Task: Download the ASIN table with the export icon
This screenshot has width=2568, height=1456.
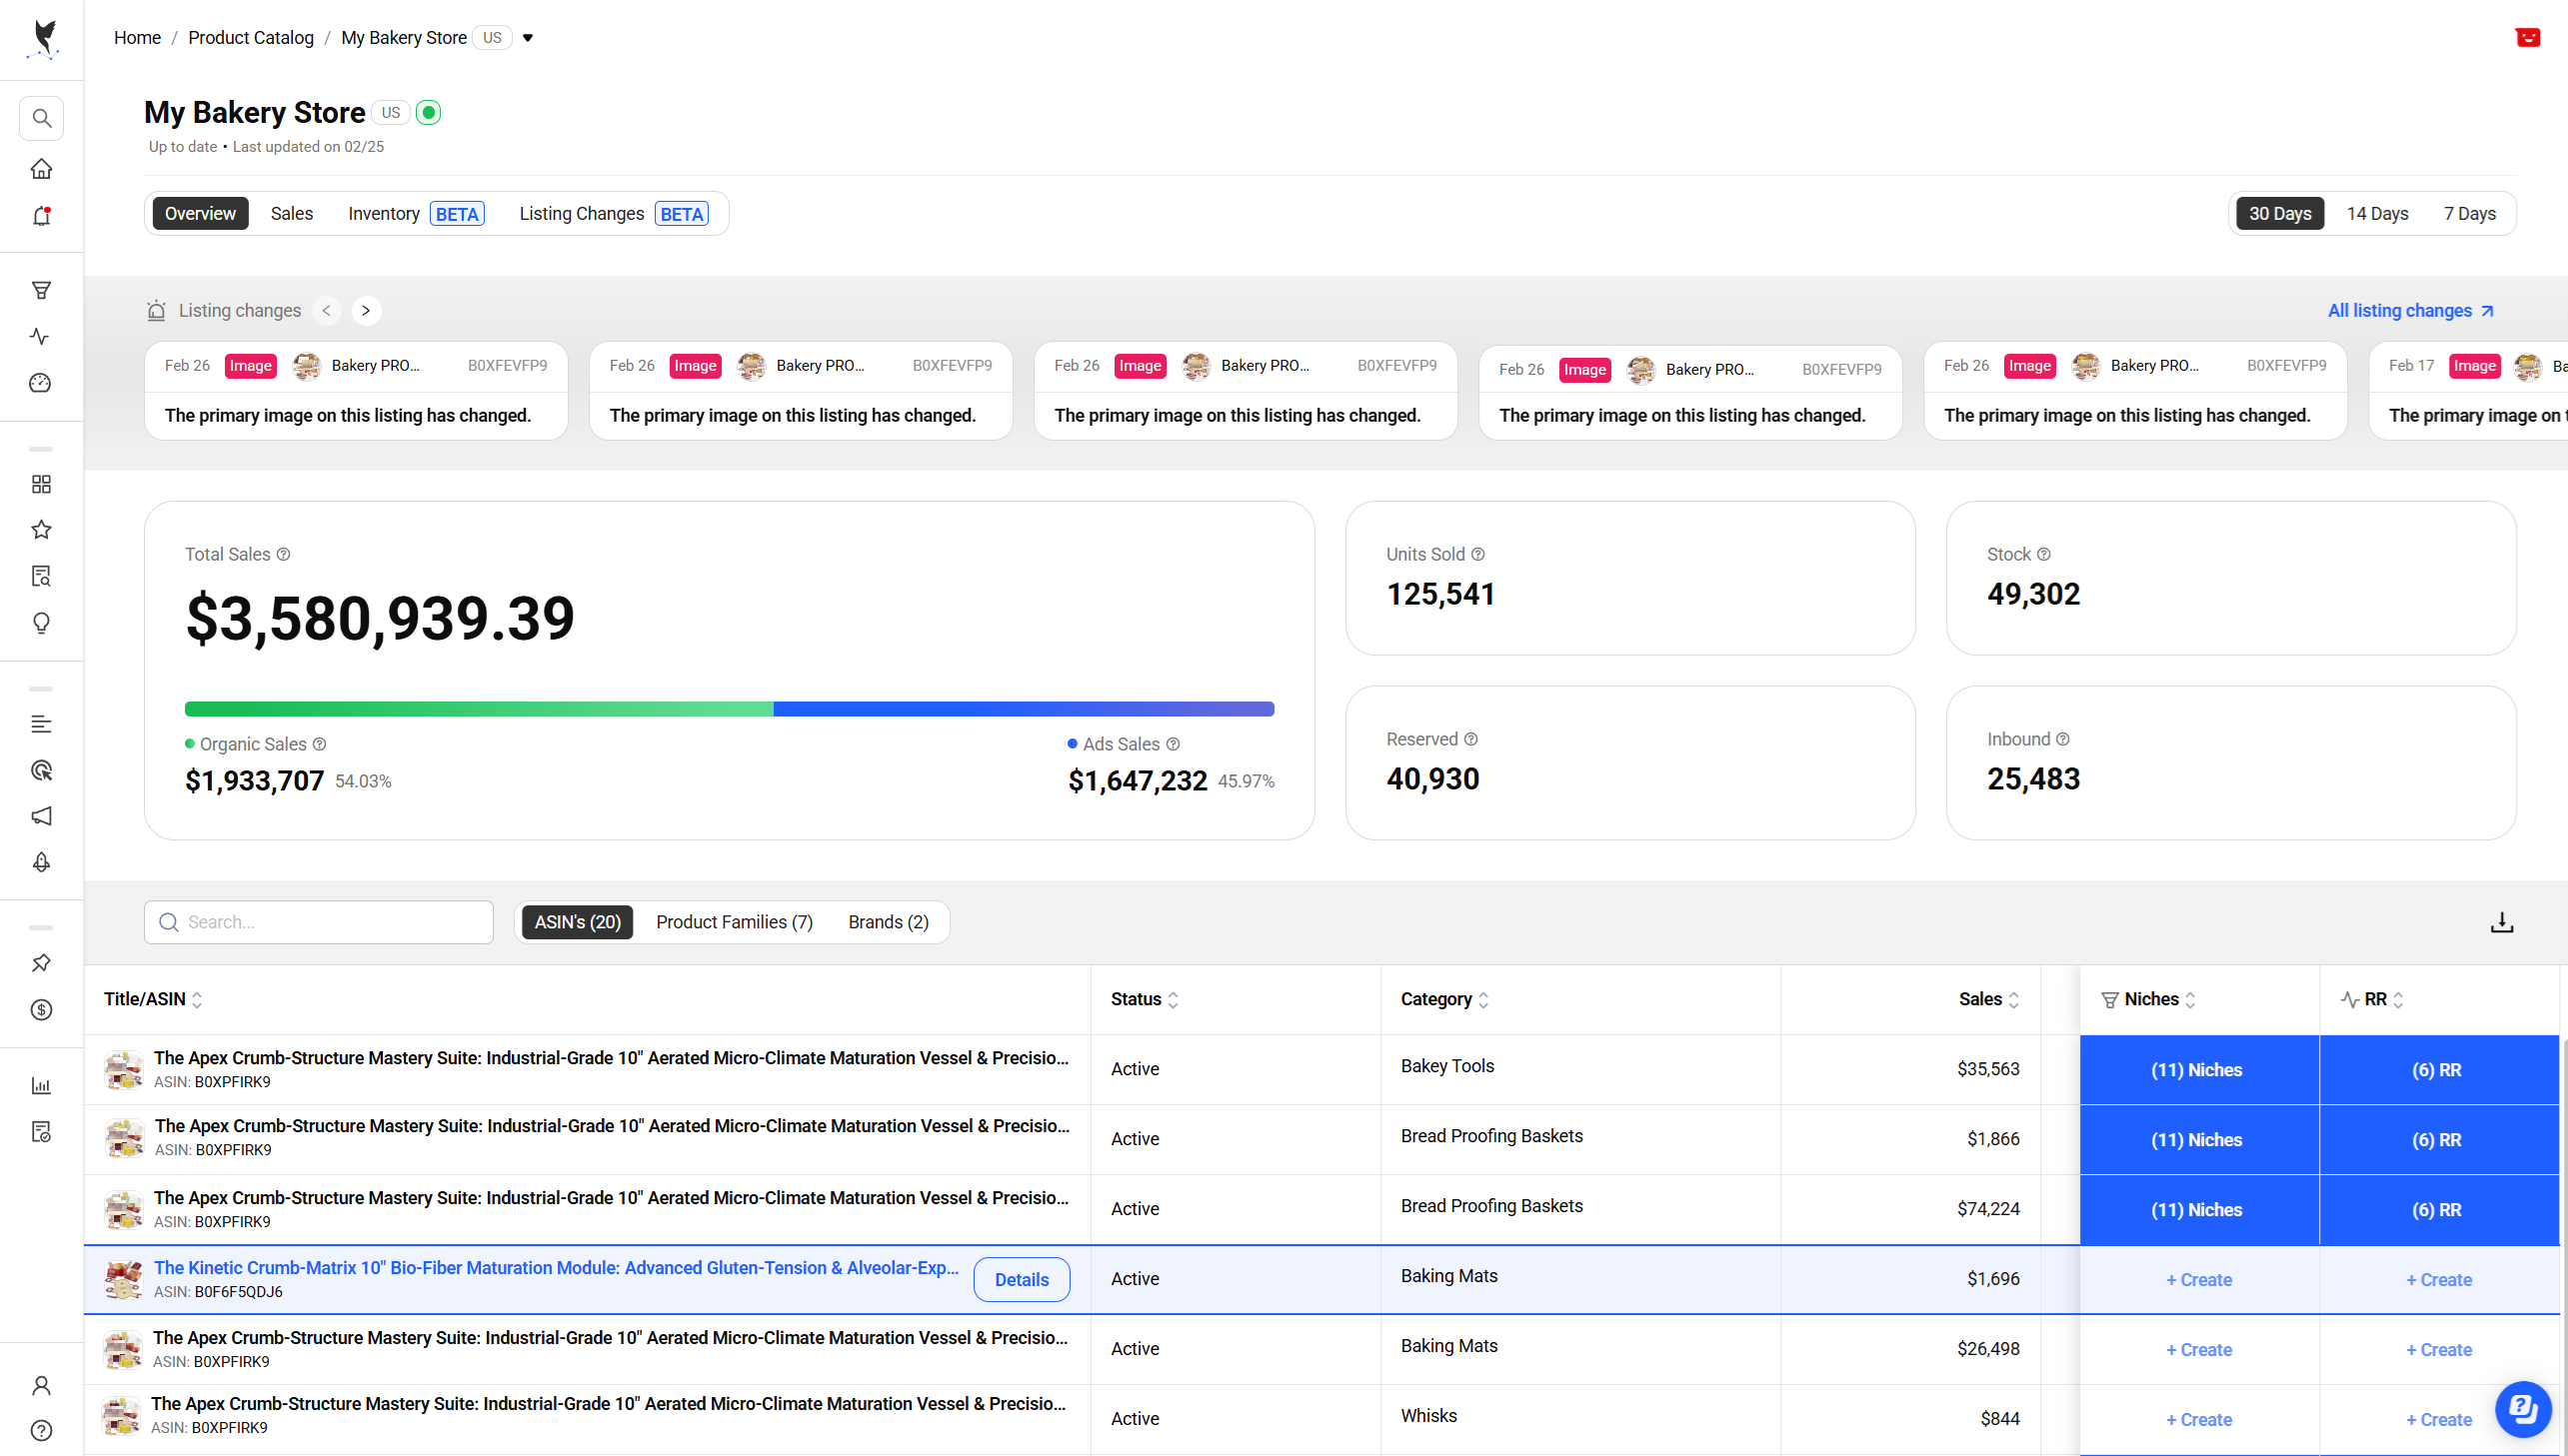Action: [x=2501, y=922]
